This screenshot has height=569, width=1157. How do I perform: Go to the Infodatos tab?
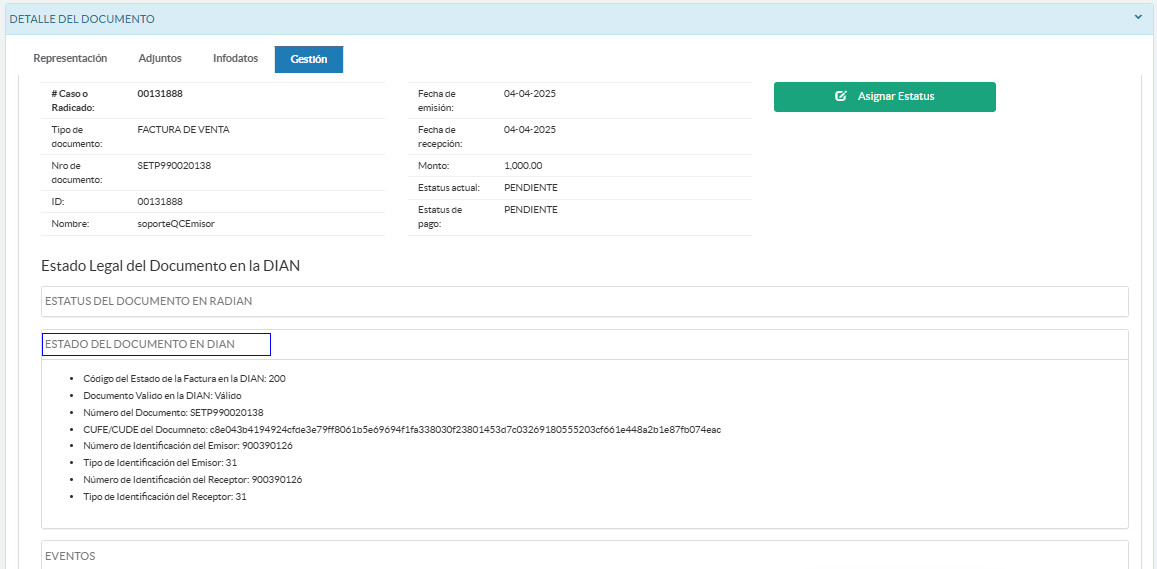click(x=235, y=59)
